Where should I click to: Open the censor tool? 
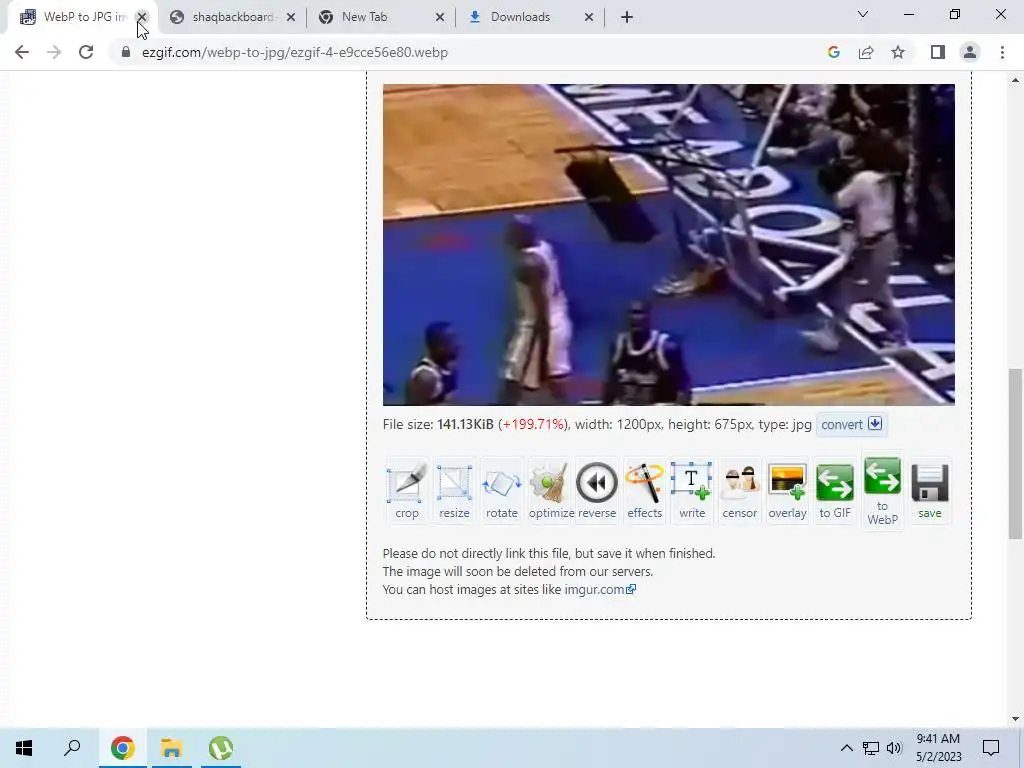pos(740,491)
